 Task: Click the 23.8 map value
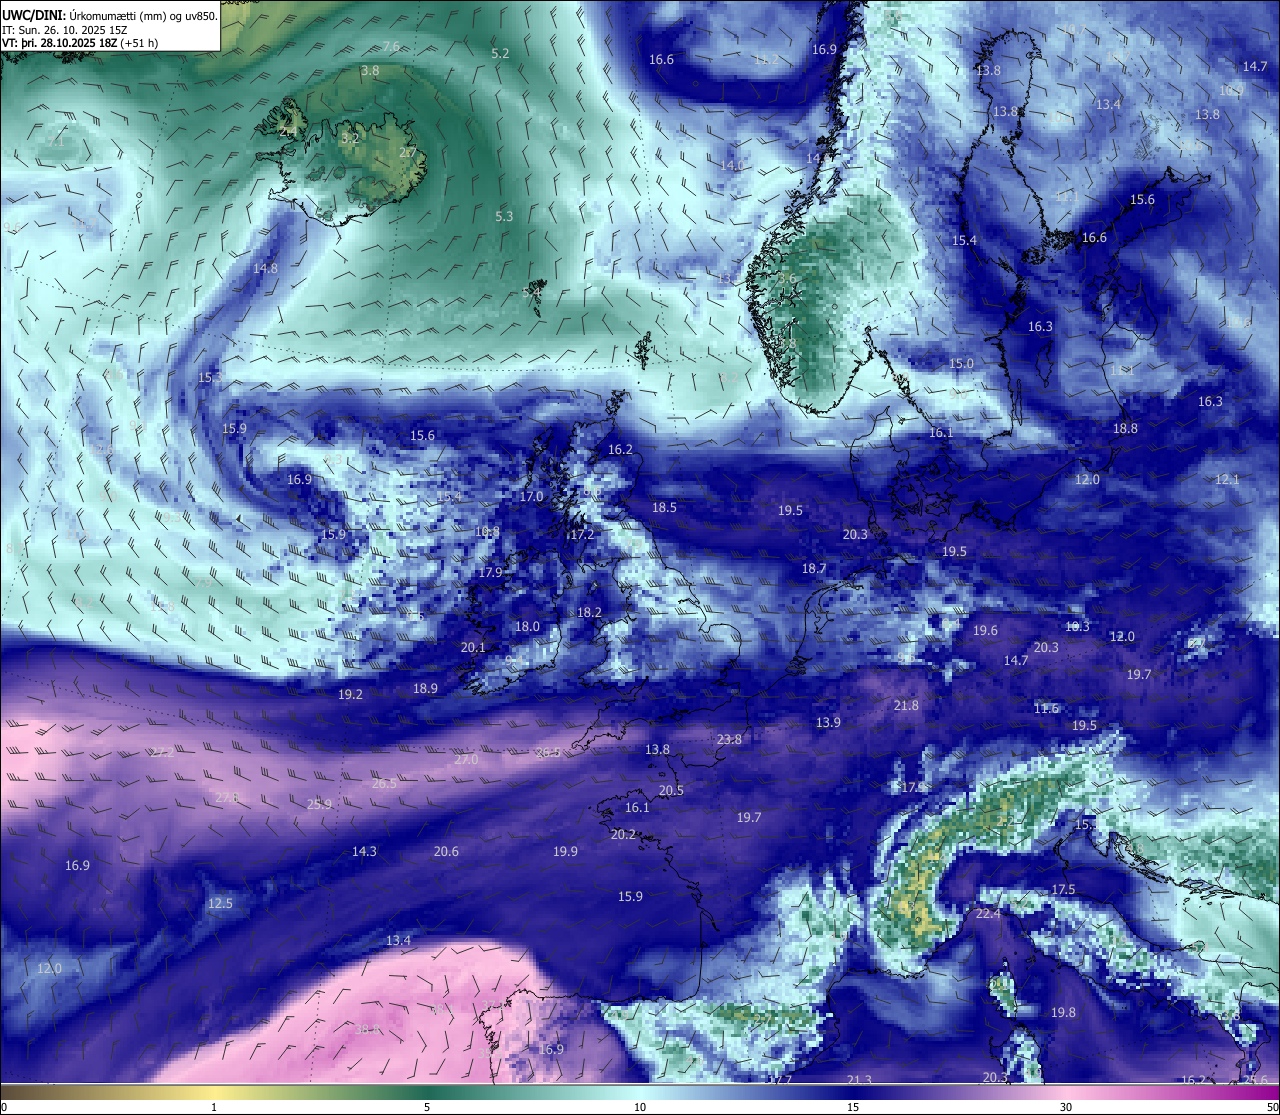click(729, 740)
